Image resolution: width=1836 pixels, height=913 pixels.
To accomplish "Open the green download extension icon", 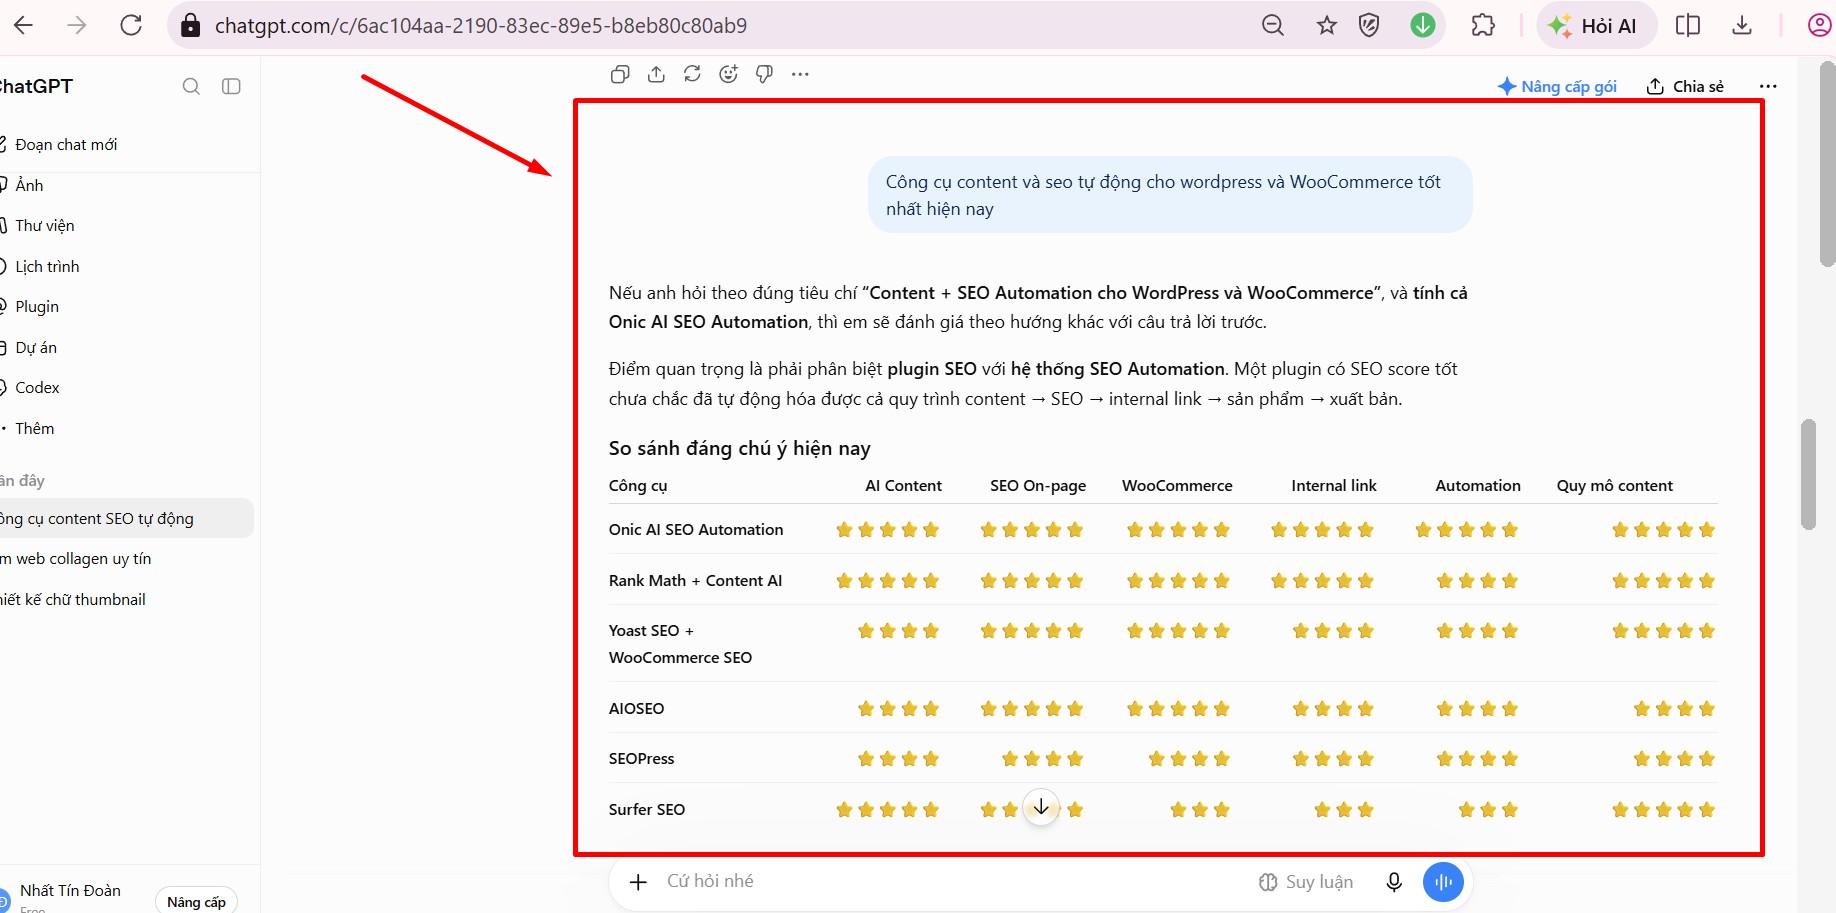I will click(1423, 25).
